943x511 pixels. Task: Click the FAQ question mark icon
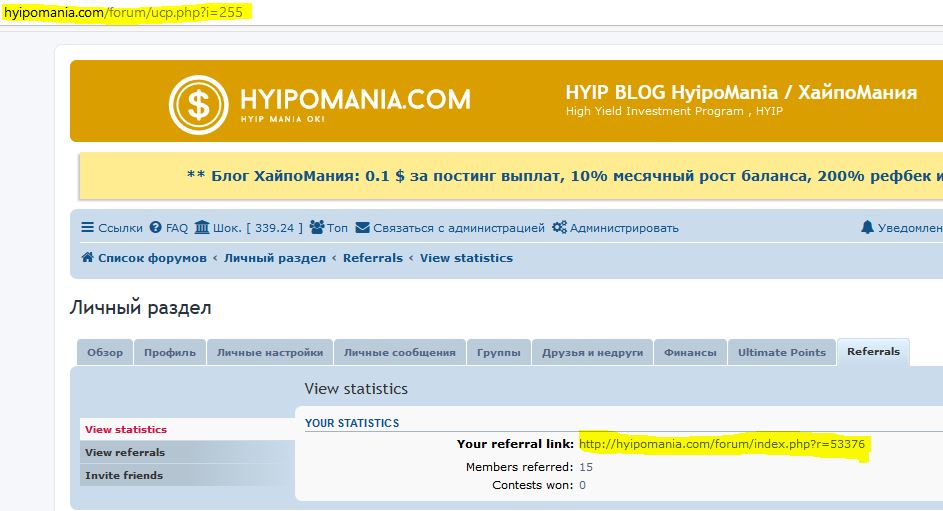[x=155, y=228]
